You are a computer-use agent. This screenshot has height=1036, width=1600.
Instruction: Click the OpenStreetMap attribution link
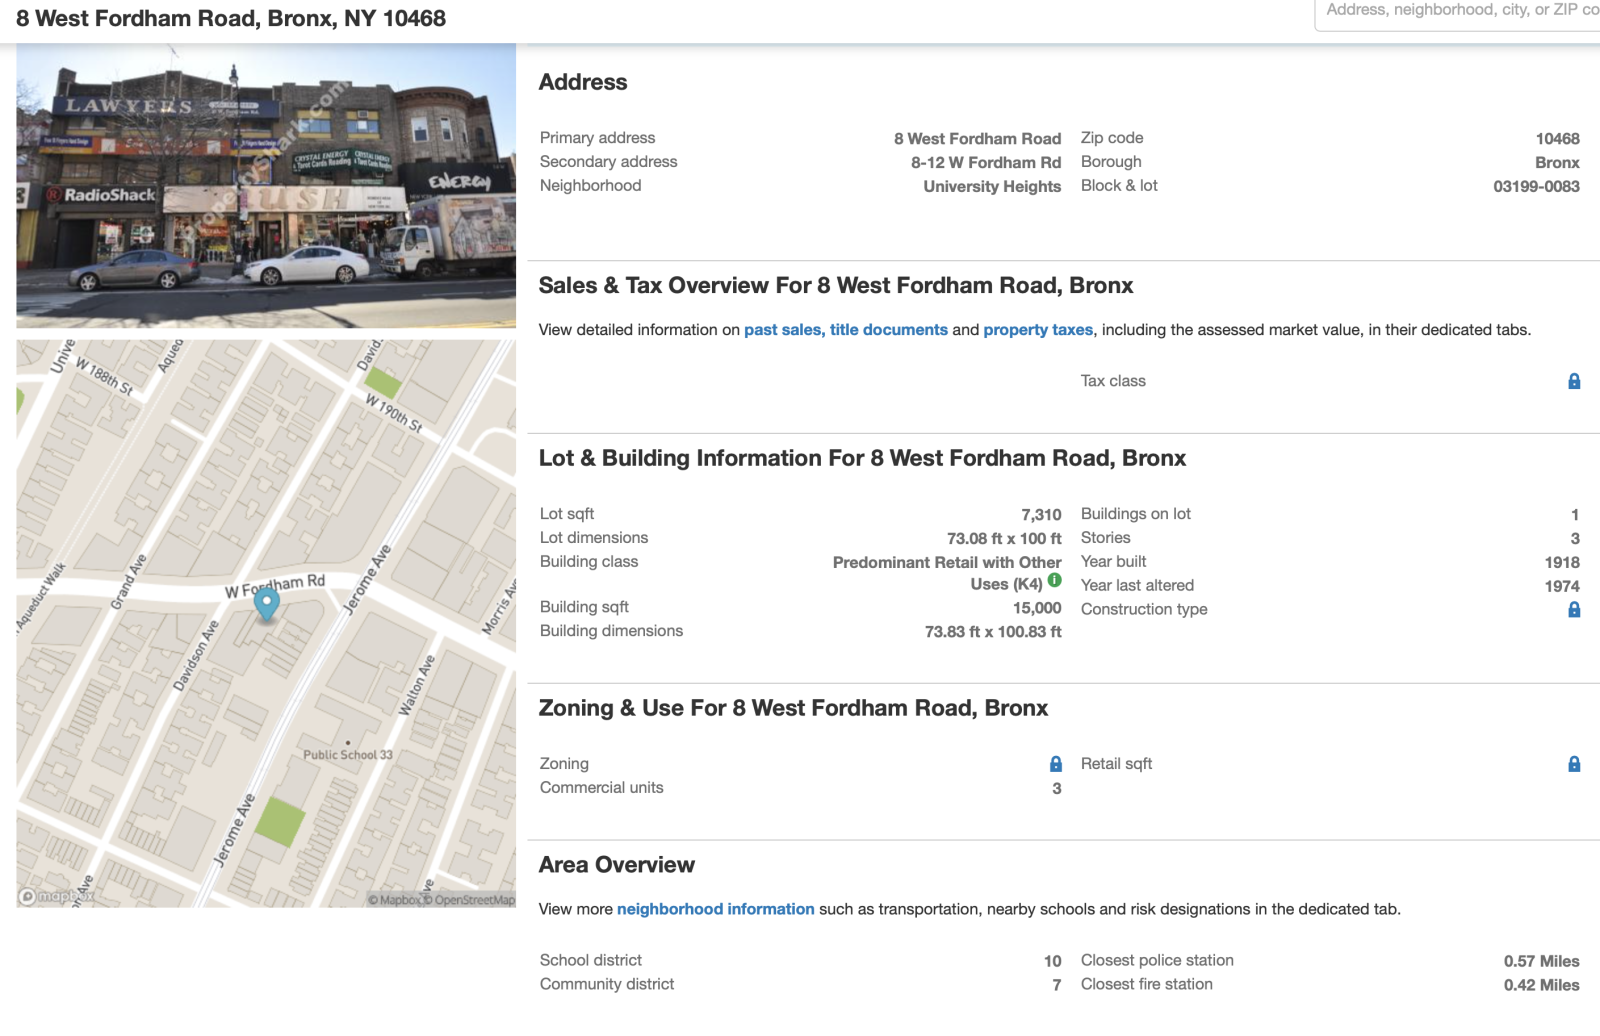coord(474,900)
